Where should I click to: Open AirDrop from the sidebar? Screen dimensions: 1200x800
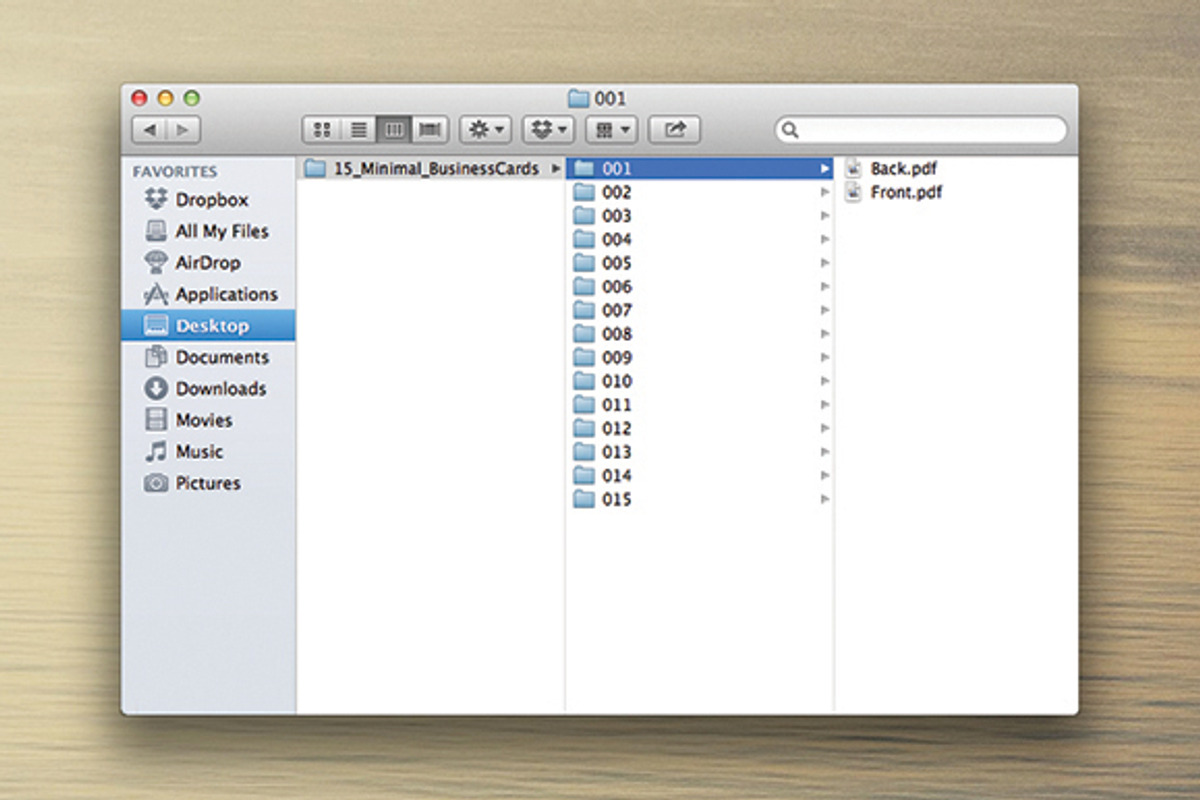click(208, 263)
